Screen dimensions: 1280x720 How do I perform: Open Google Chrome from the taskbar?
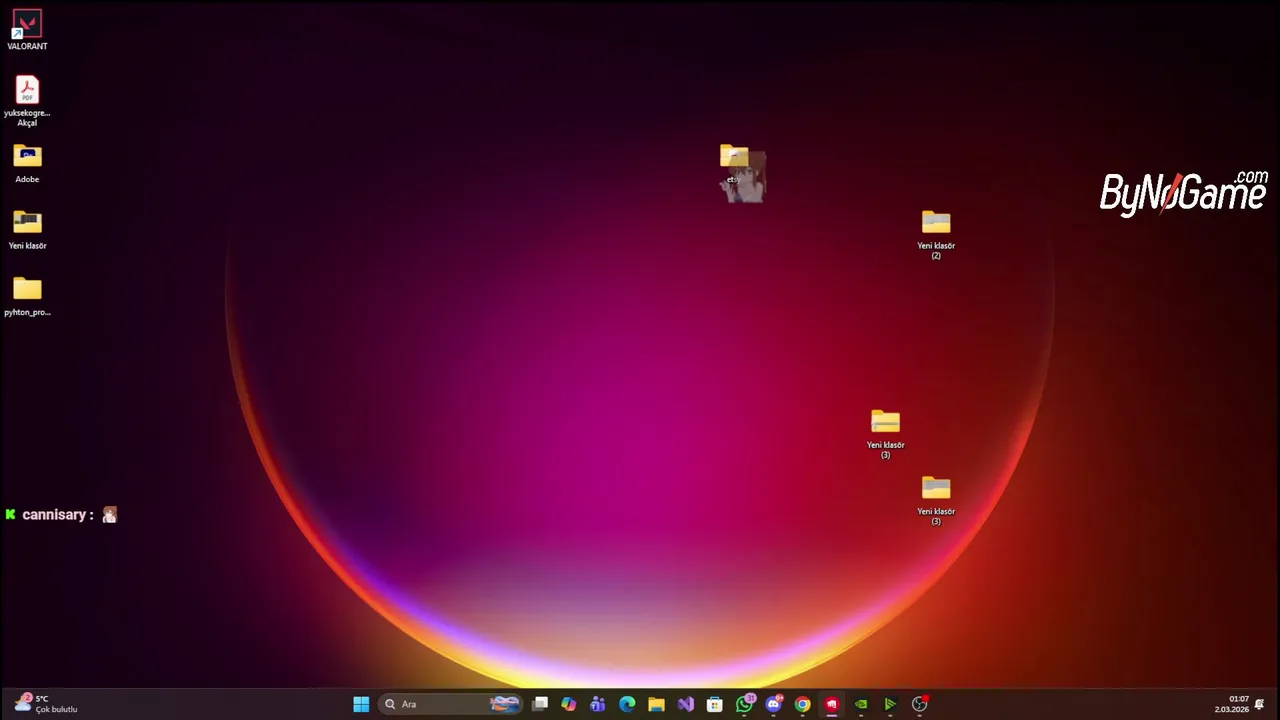coord(802,704)
